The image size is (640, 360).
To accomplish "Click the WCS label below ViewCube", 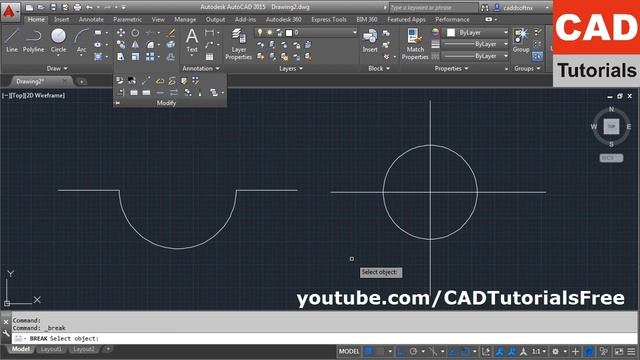I will [611, 158].
